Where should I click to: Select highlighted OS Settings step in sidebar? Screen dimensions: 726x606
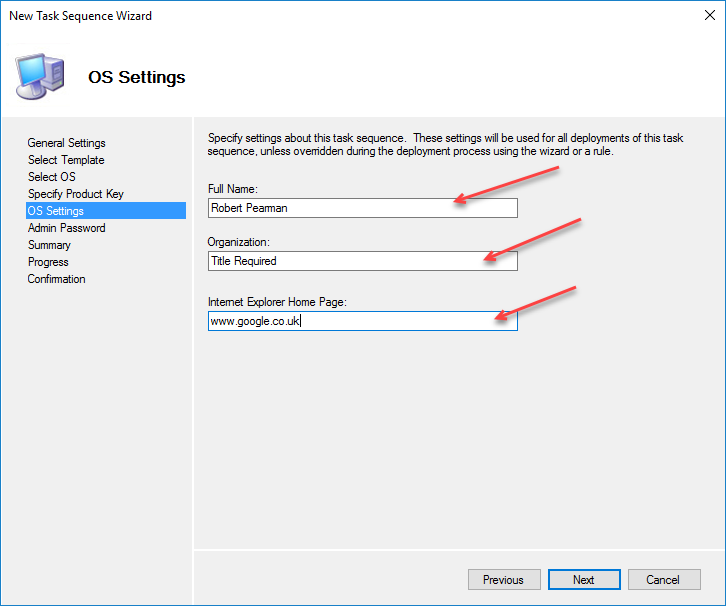click(x=56, y=211)
